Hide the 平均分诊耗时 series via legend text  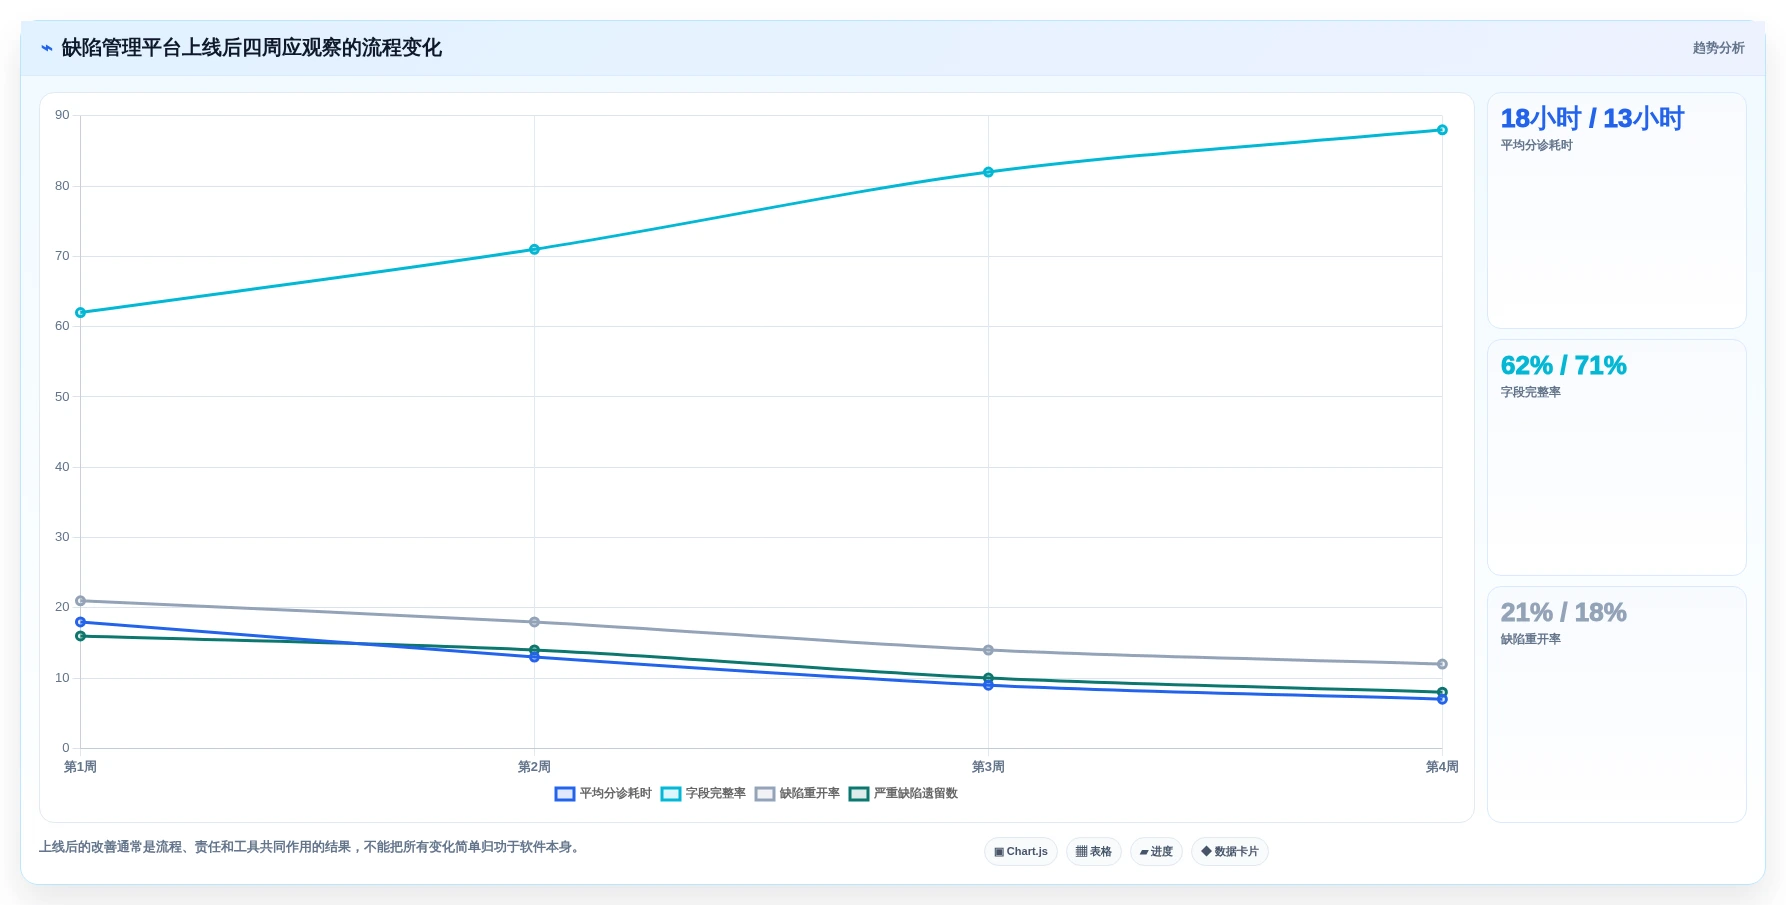(x=616, y=794)
